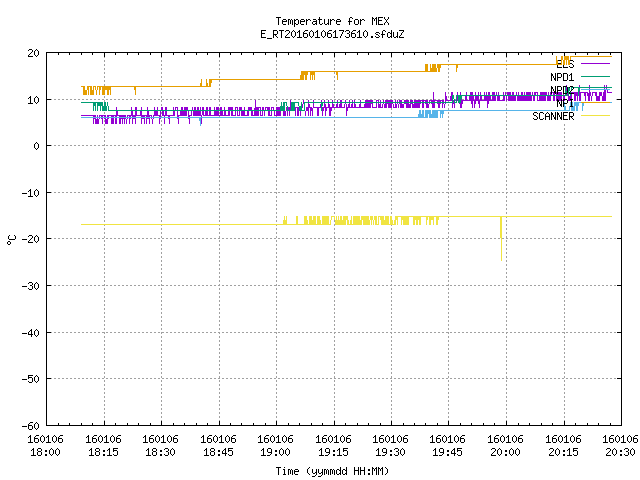Viewport: 640px width, 480px height.
Task: Click the x-axis tick label '160106 18:00'
Action: pos(45,445)
